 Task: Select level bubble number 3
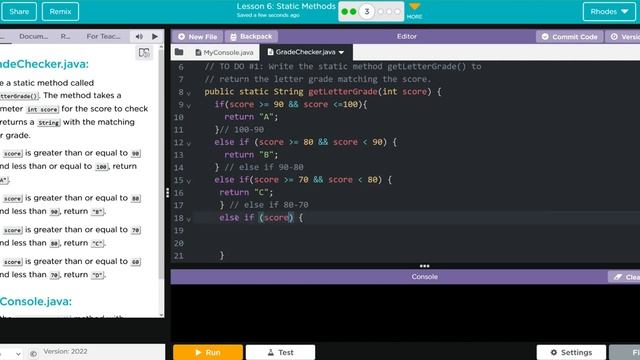367,11
